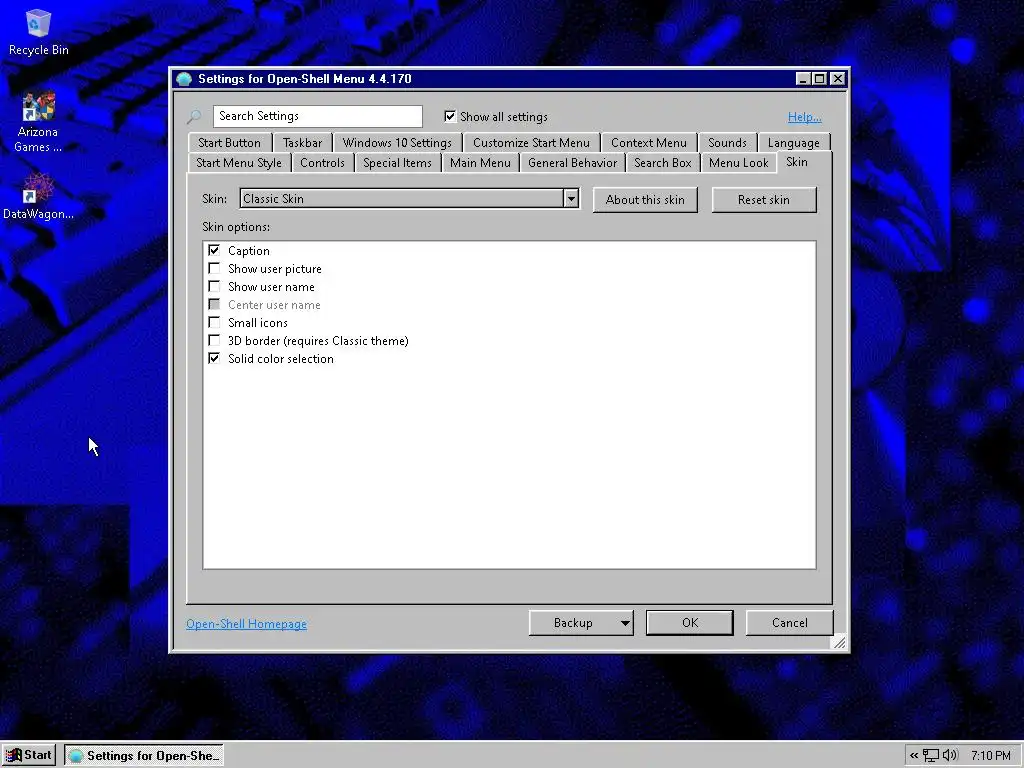
Task: Enable the Small icons option
Action: [x=214, y=322]
